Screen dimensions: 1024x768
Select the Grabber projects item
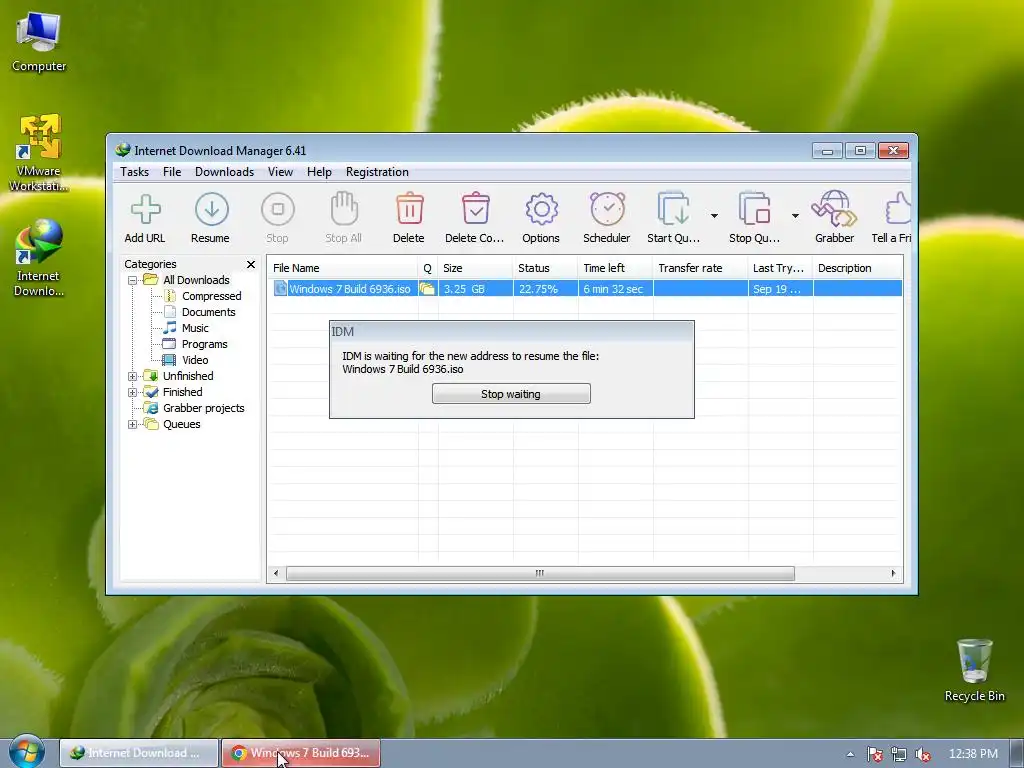[x=203, y=408]
